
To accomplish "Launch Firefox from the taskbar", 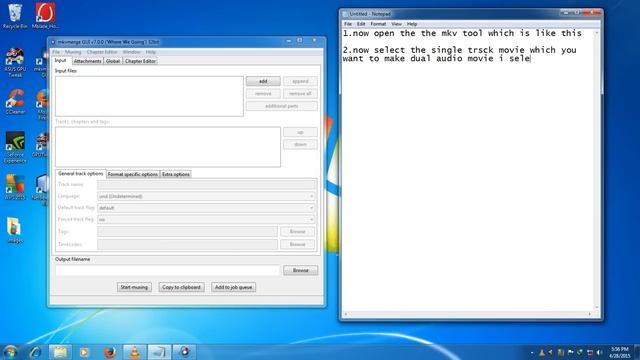I will pyautogui.click(x=109, y=352).
